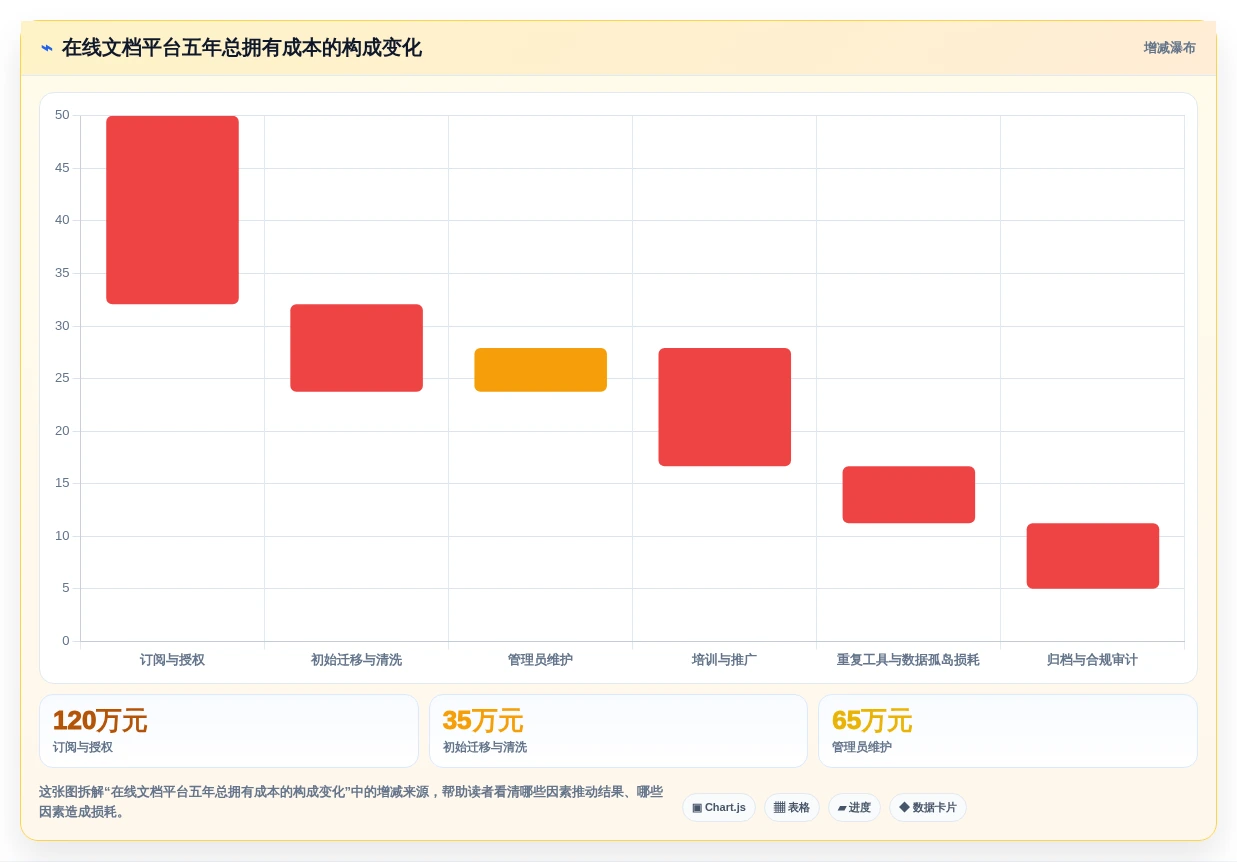Viewport: 1237px width, 862px height.
Task: Click the 表格 chip
Action: coord(792,808)
